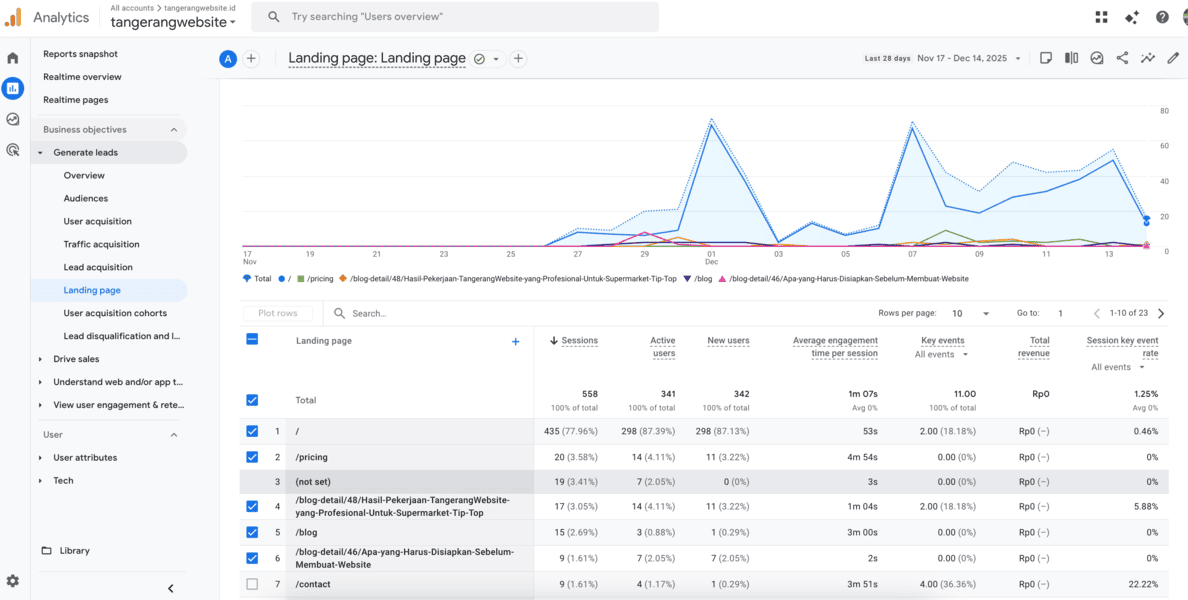Open the Google apps grid icon
This screenshot has height=600, width=1188.
tap(1101, 17)
